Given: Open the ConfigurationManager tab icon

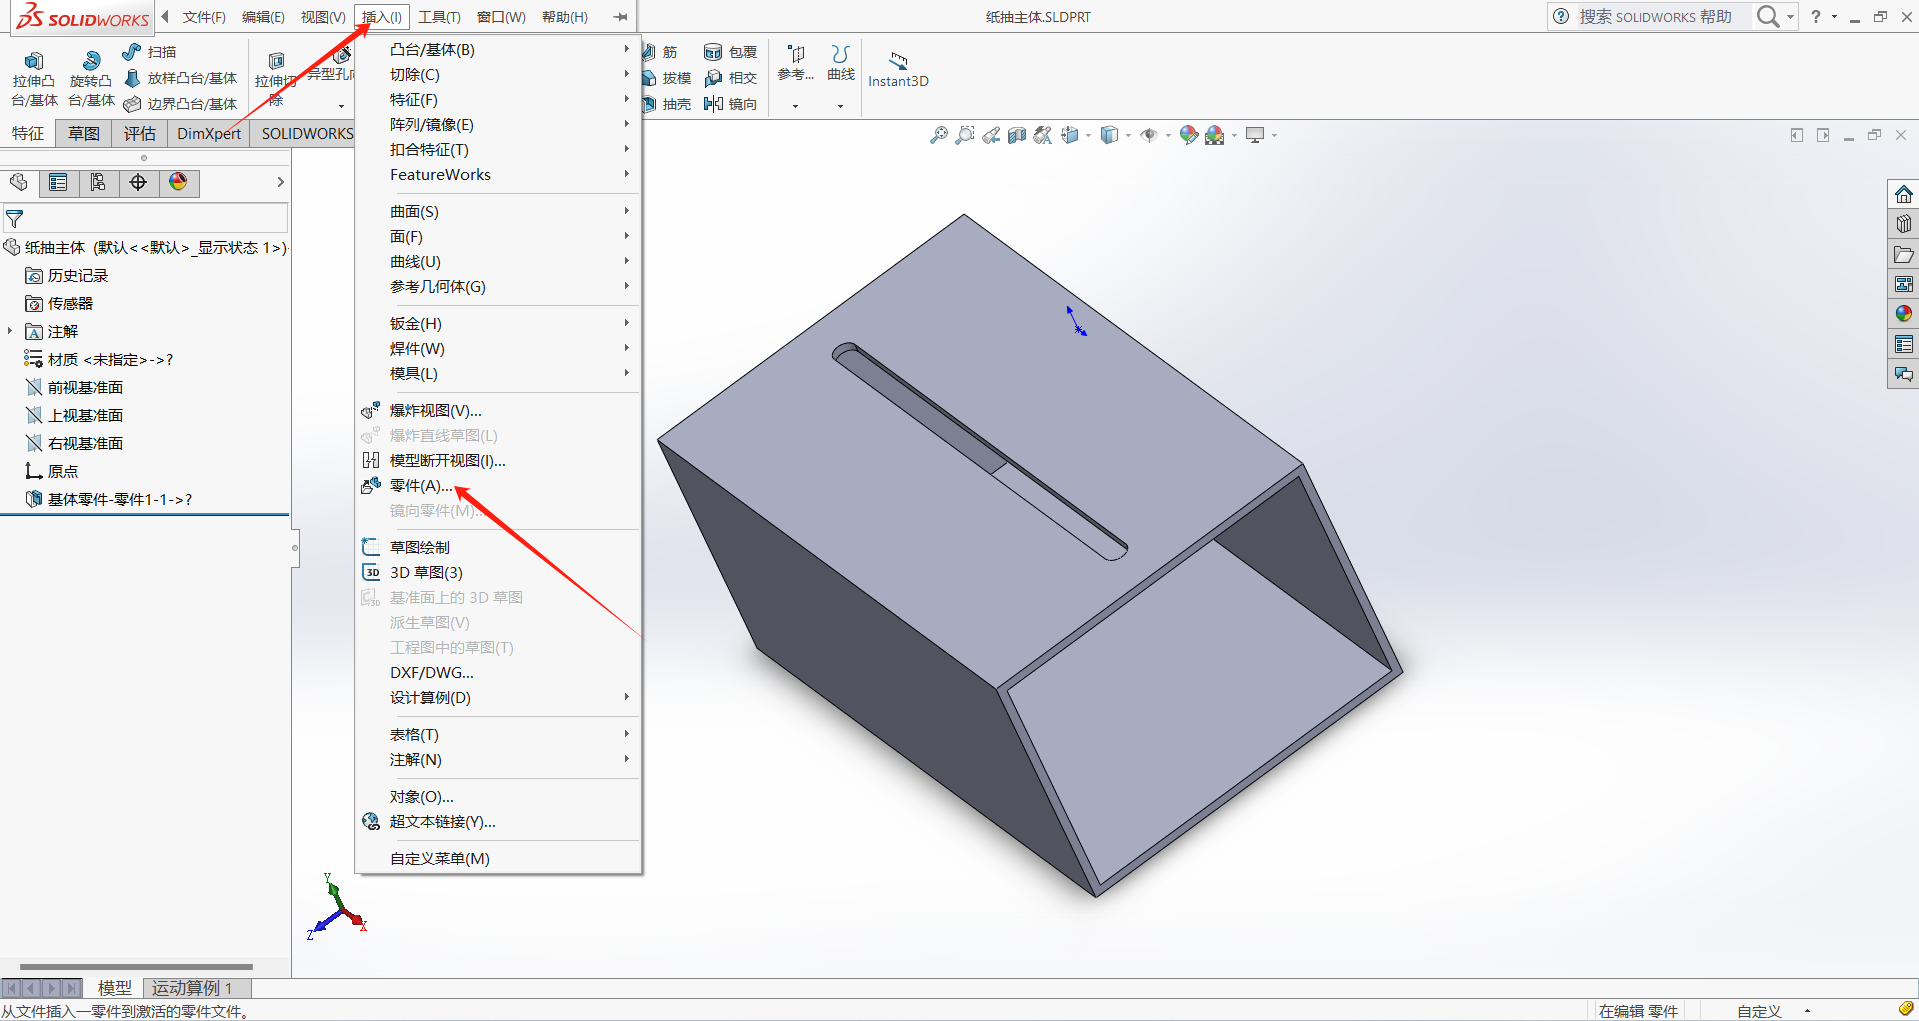Looking at the screenshot, I should (x=98, y=182).
